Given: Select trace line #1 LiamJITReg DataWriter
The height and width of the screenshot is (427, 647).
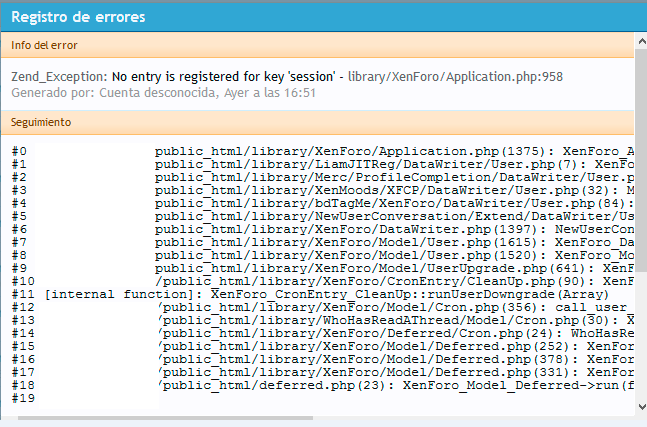Looking at the screenshot, I should (x=390, y=164).
